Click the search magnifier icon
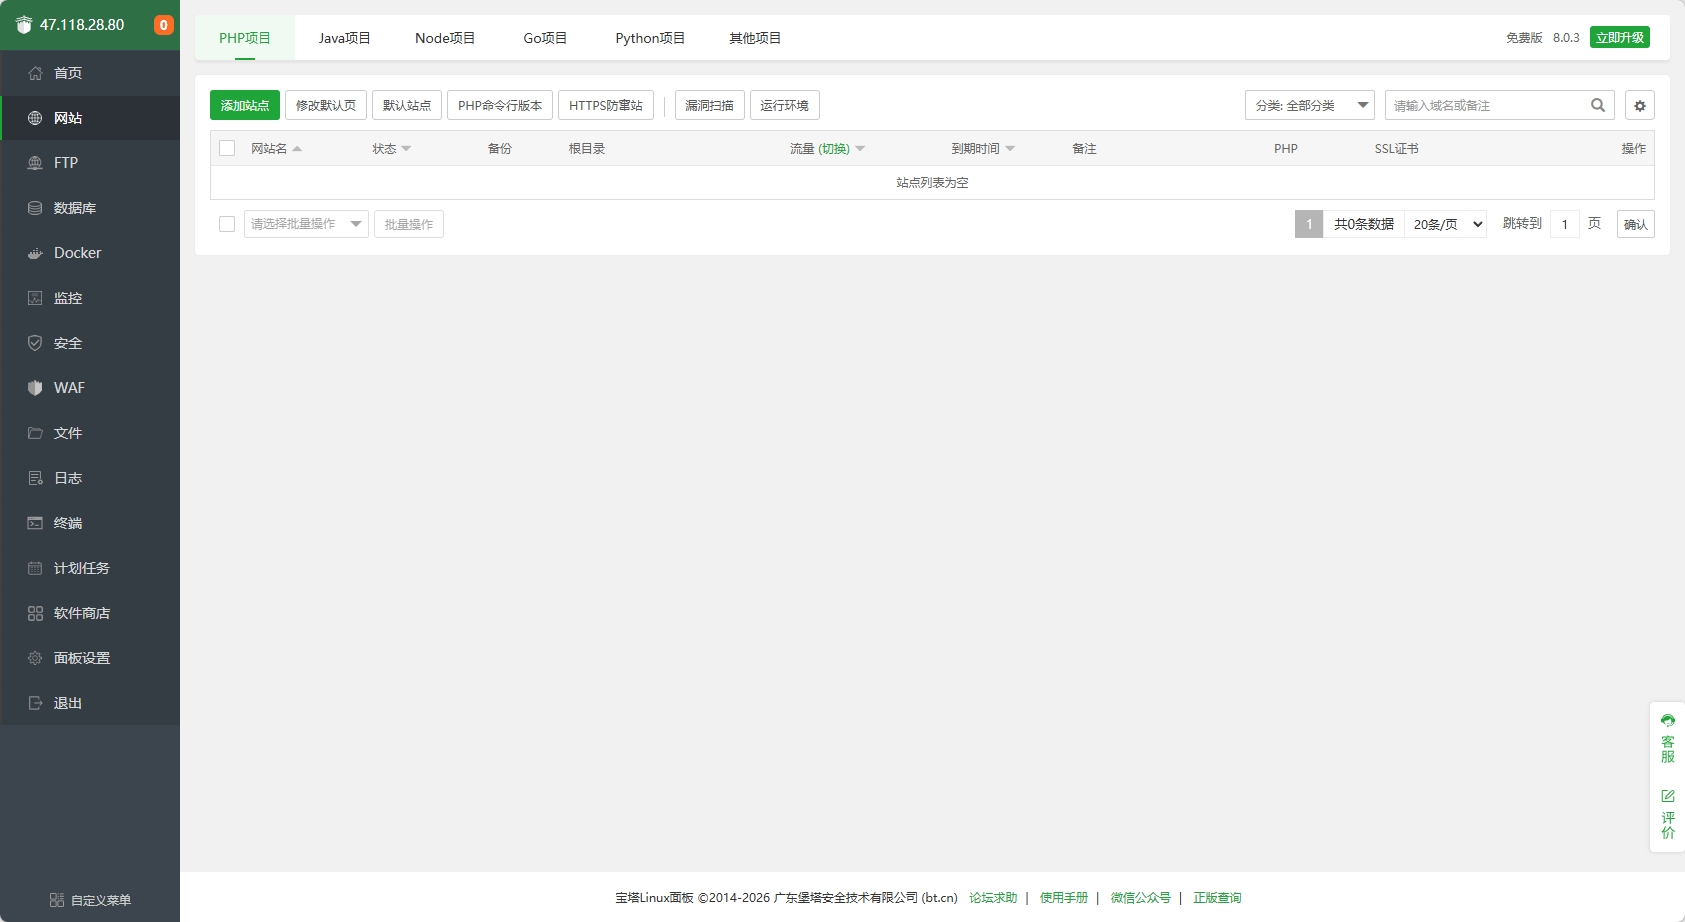The height and width of the screenshot is (922, 1685). pos(1598,105)
